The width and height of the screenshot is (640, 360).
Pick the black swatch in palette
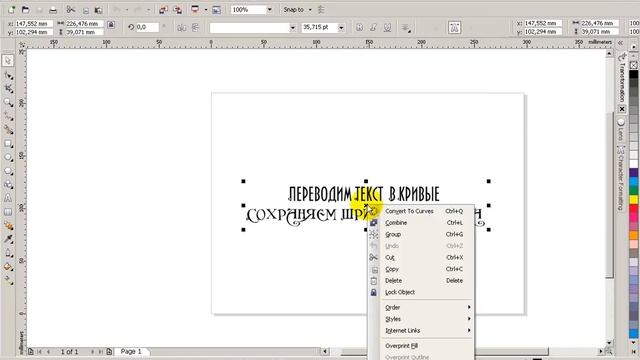(x=633, y=74)
